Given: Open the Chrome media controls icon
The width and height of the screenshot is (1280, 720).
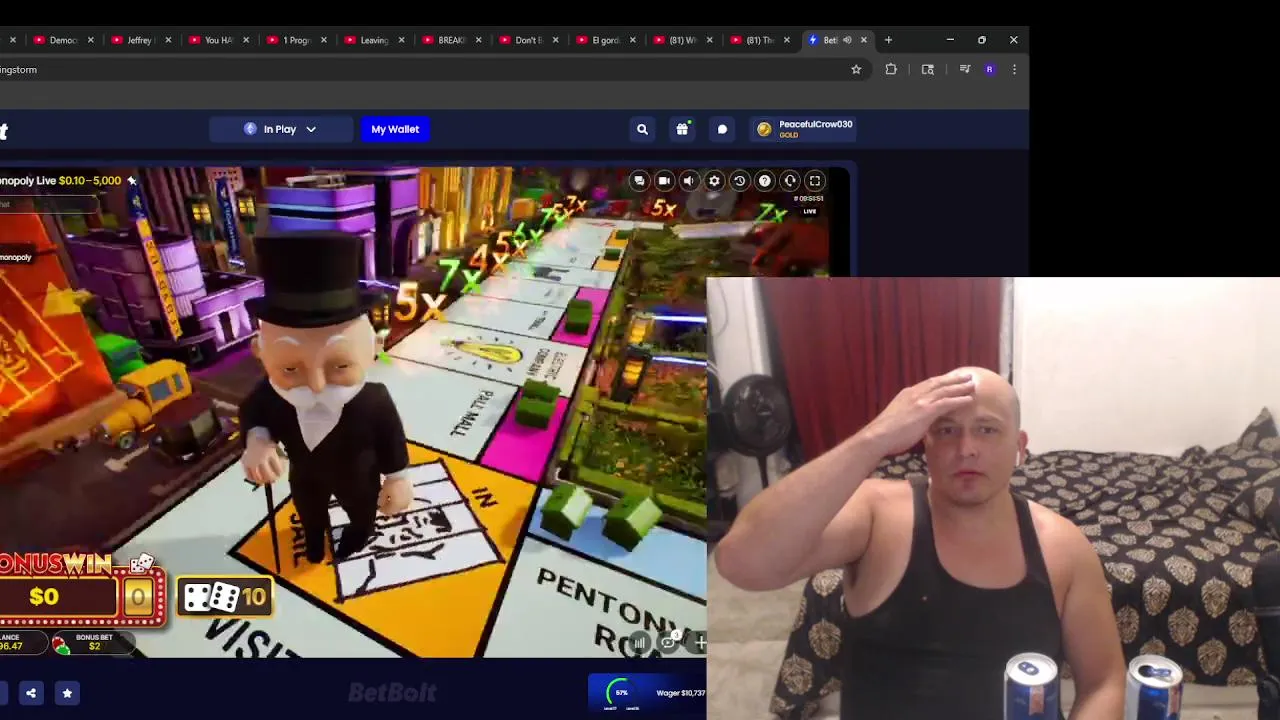Looking at the screenshot, I should (964, 69).
